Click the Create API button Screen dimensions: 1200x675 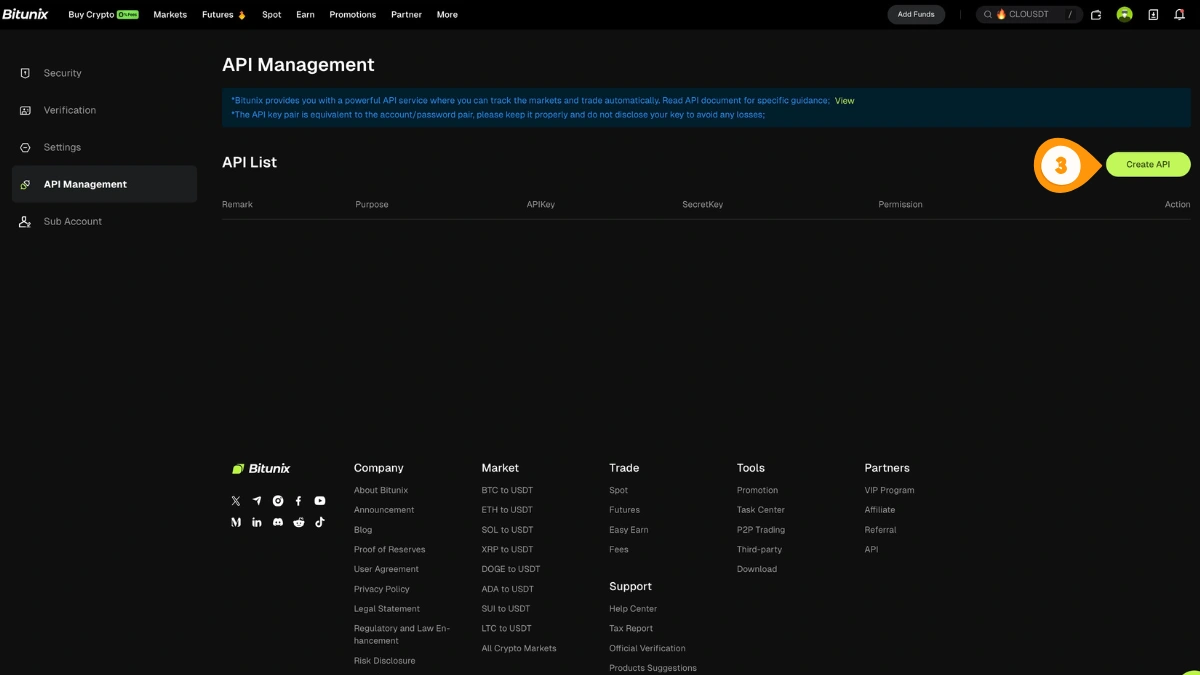coord(1148,165)
